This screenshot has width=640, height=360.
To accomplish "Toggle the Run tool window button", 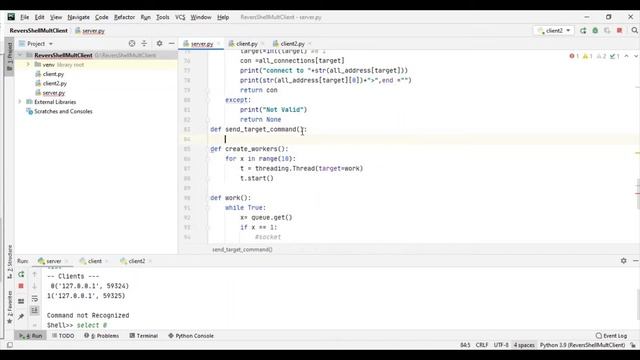I will coord(31,336).
